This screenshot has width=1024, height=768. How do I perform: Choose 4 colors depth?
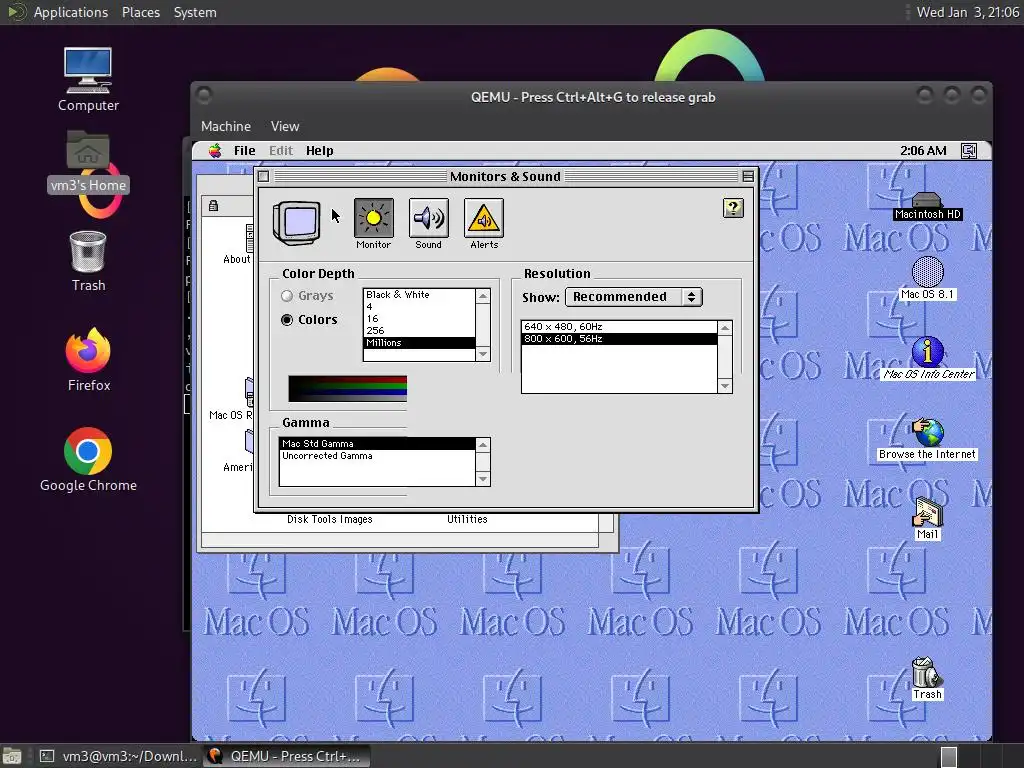click(419, 306)
